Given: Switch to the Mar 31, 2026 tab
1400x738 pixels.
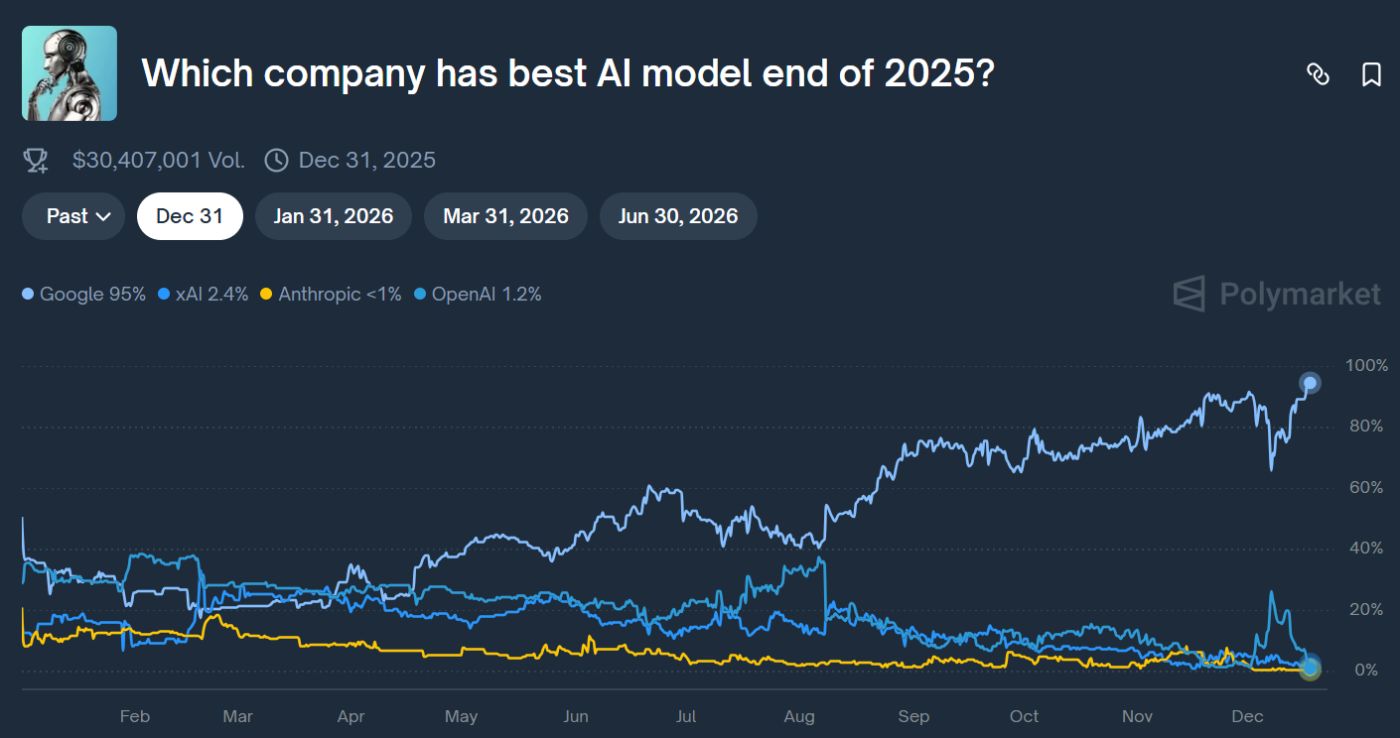Looking at the screenshot, I should pyautogui.click(x=505, y=215).
